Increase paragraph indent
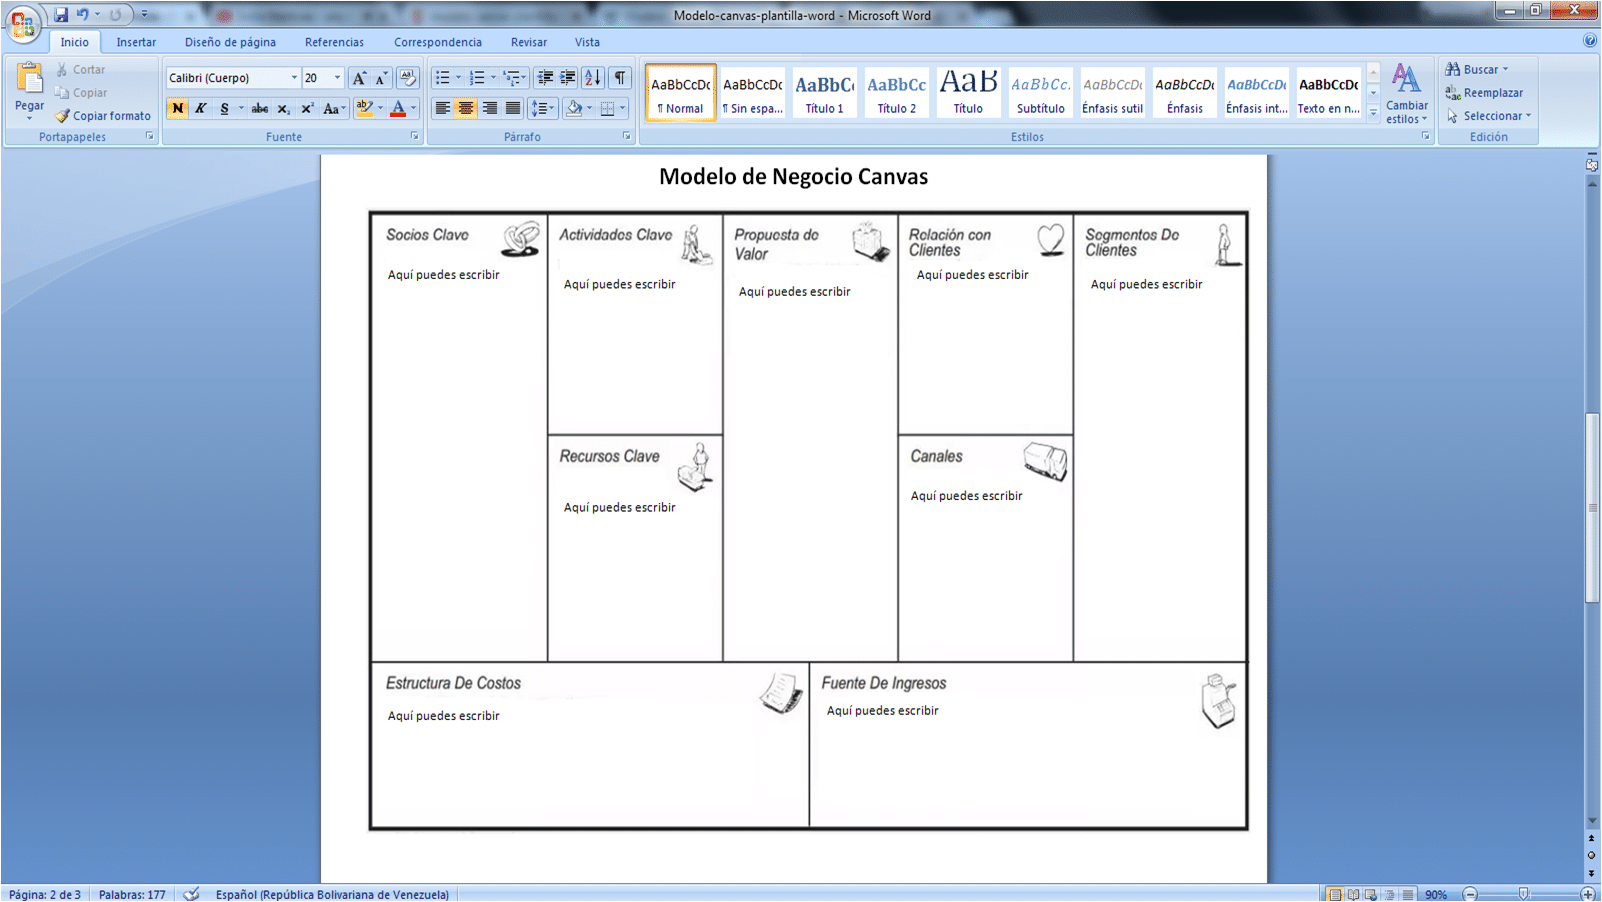 tap(567, 78)
